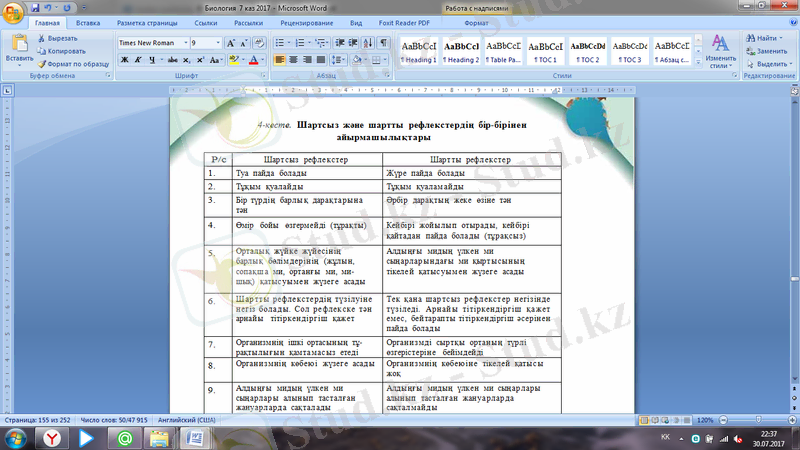This screenshot has width=800, height=450.
Task: Click the Заменить button
Action: coord(770,50)
